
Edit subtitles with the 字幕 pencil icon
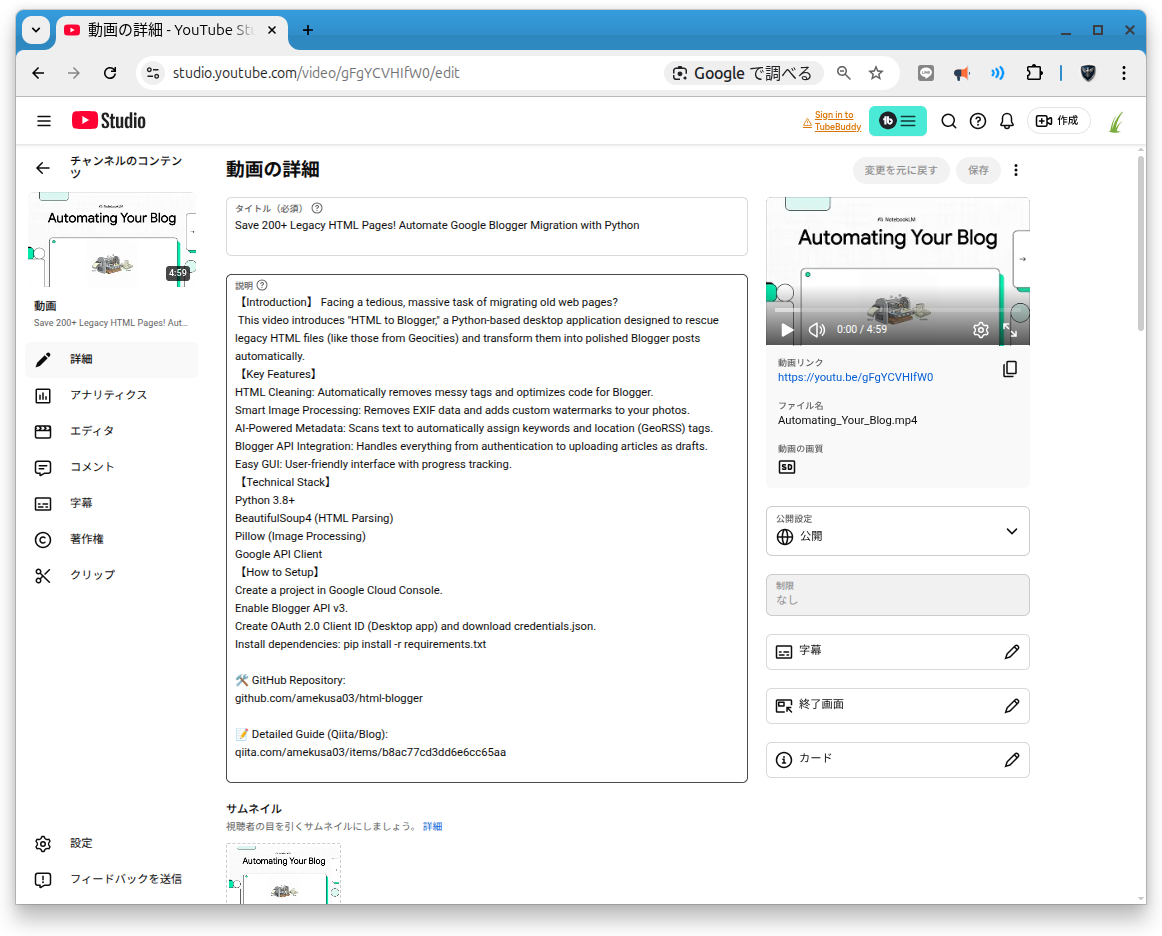(x=1011, y=652)
